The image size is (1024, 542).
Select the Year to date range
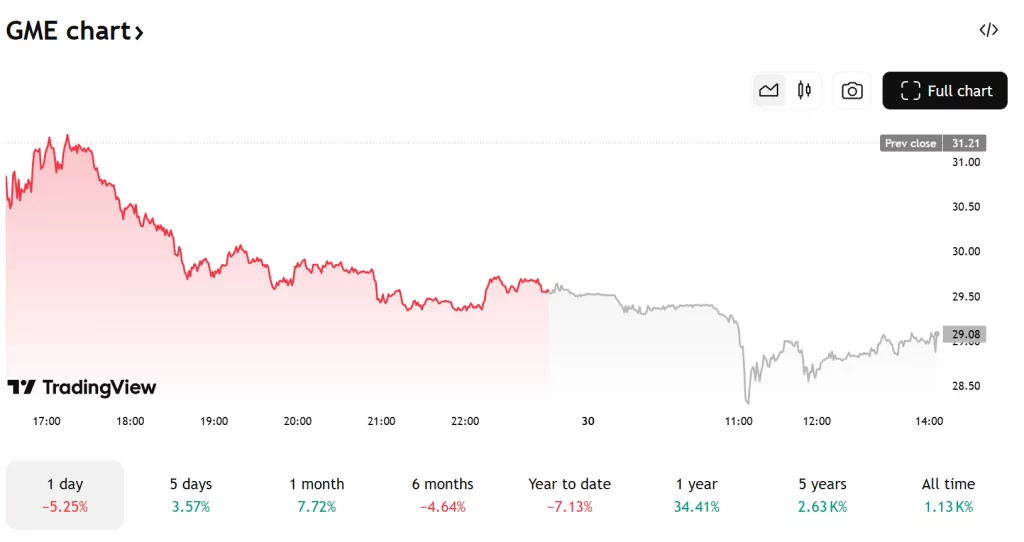569,495
